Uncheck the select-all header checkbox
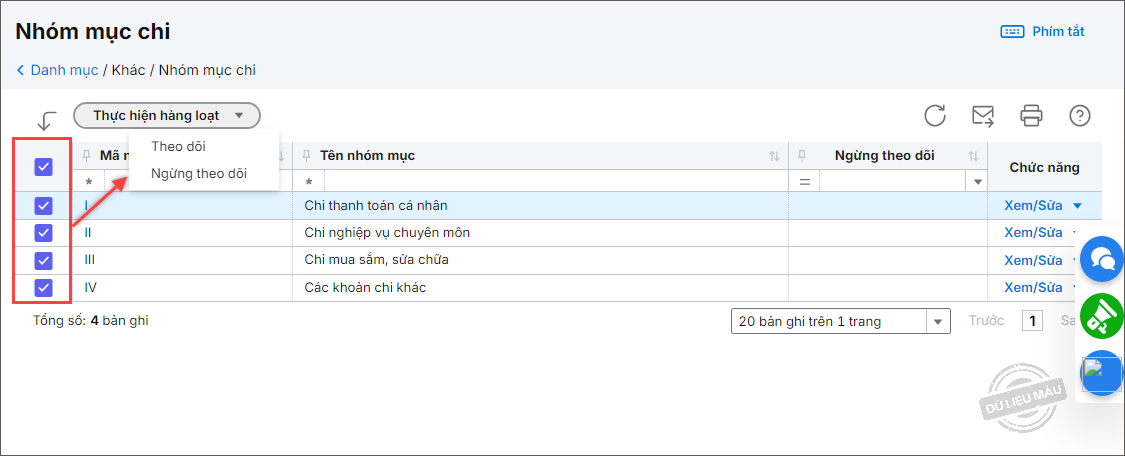Image resolution: width=1125 pixels, height=456 pixels. click(43, 167)
